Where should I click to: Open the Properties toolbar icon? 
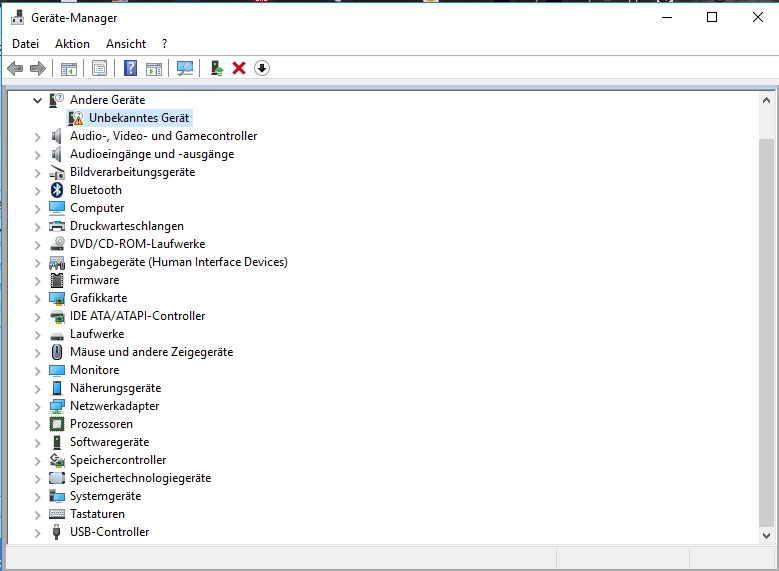coord(99,69)
